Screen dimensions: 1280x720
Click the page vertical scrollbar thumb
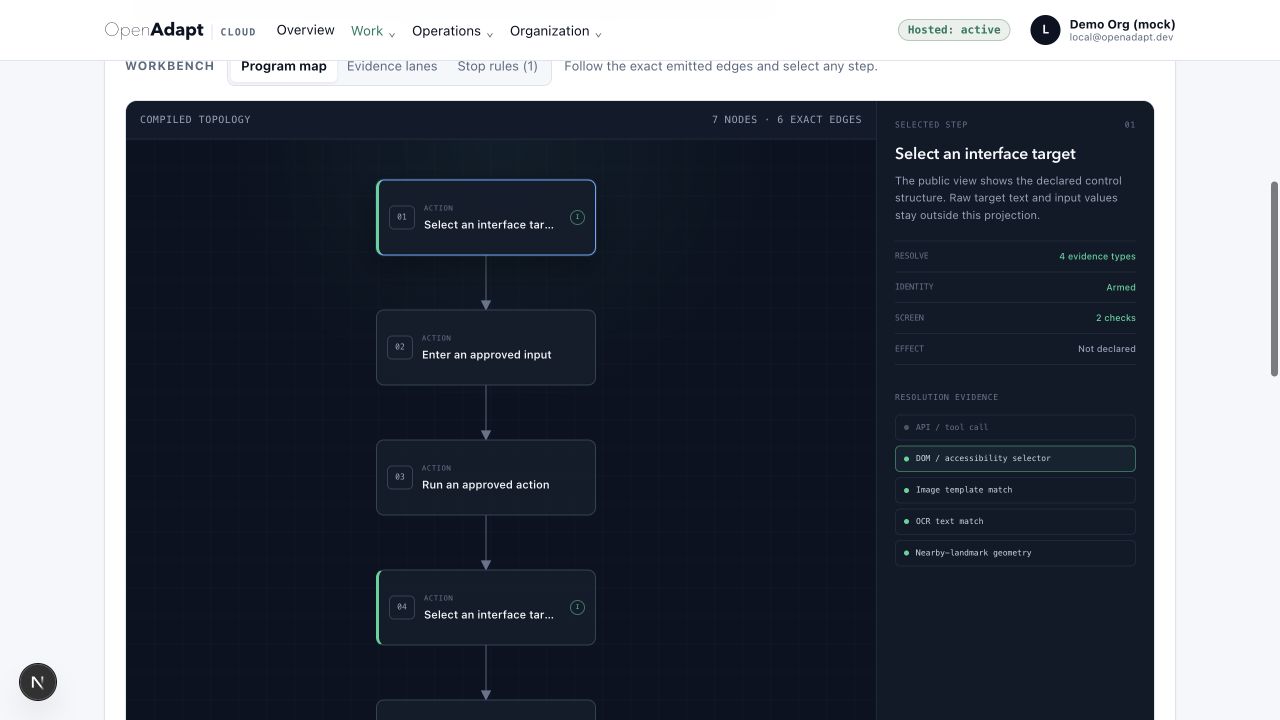[x=1274, y=279]
